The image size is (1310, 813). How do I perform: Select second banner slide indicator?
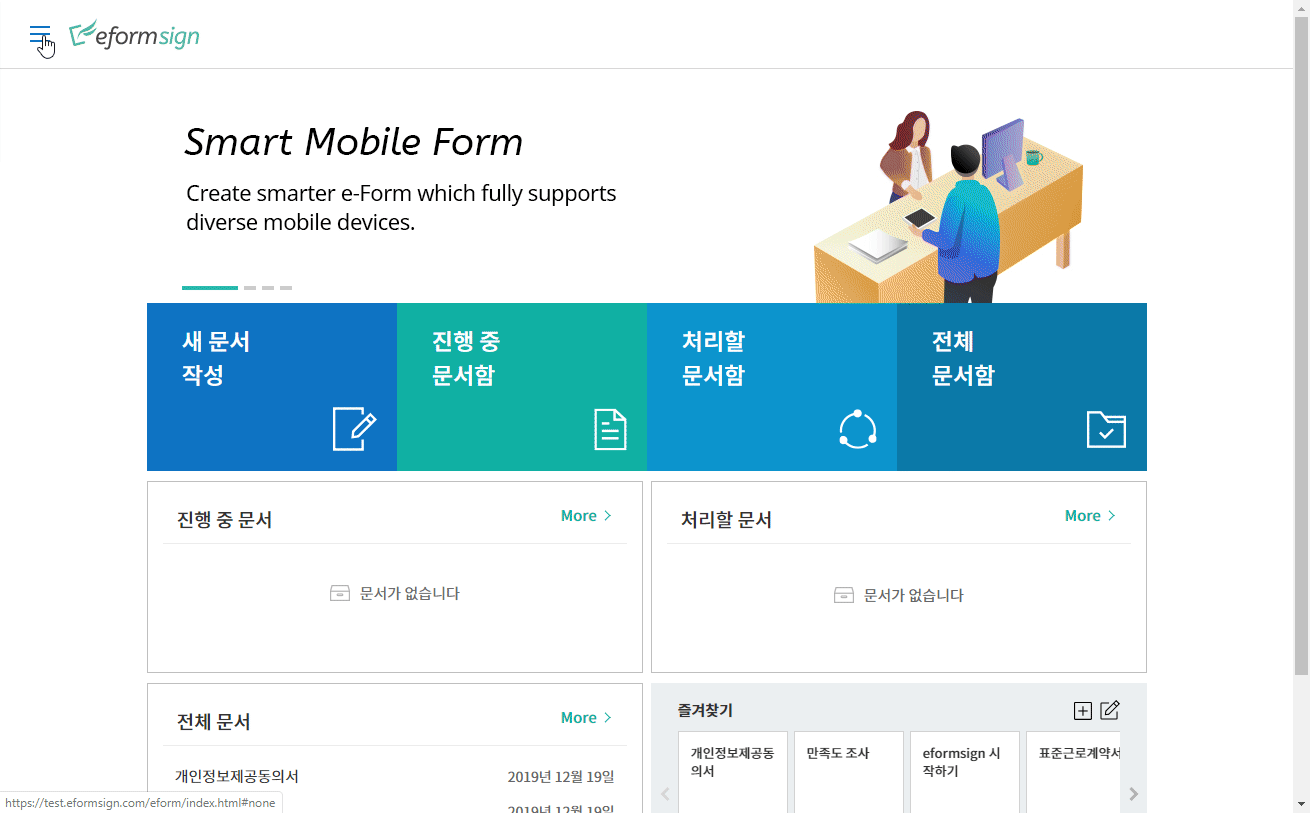pos(250,288)
